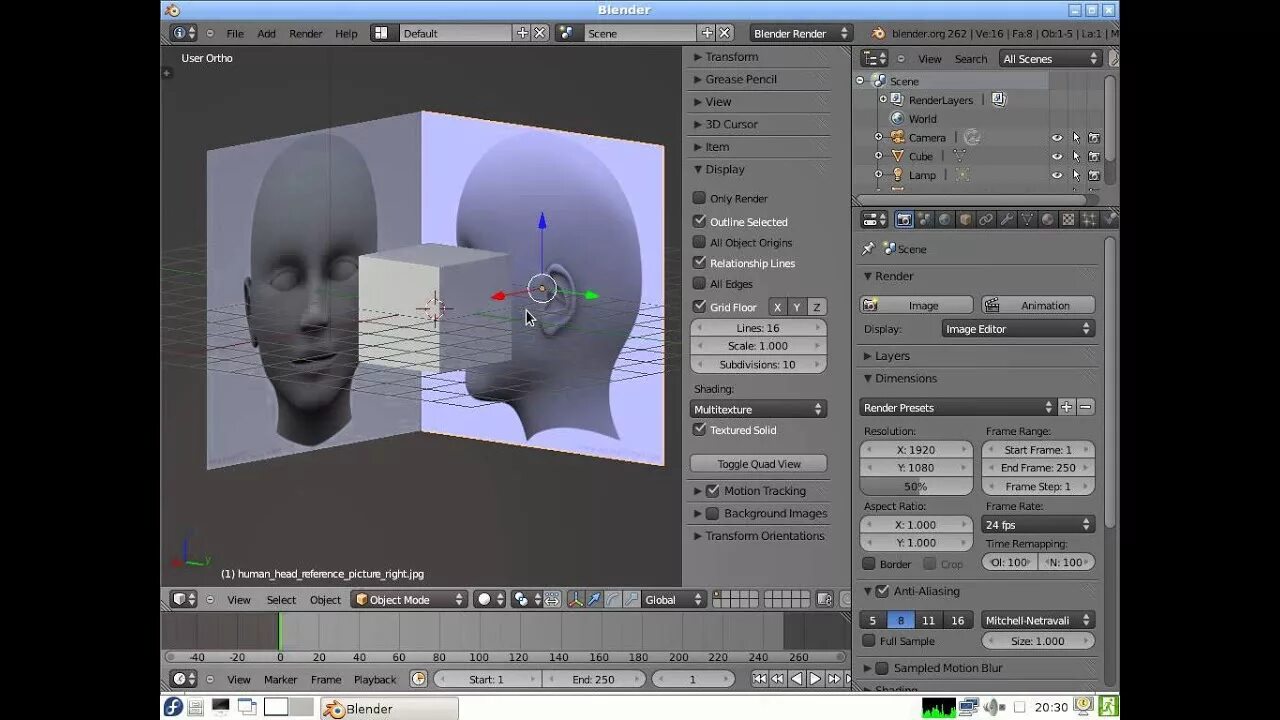The height and width of the screenshot is (720, 1280).
Task: Enable All Object Origins checkbox
Action: [699, 242]
